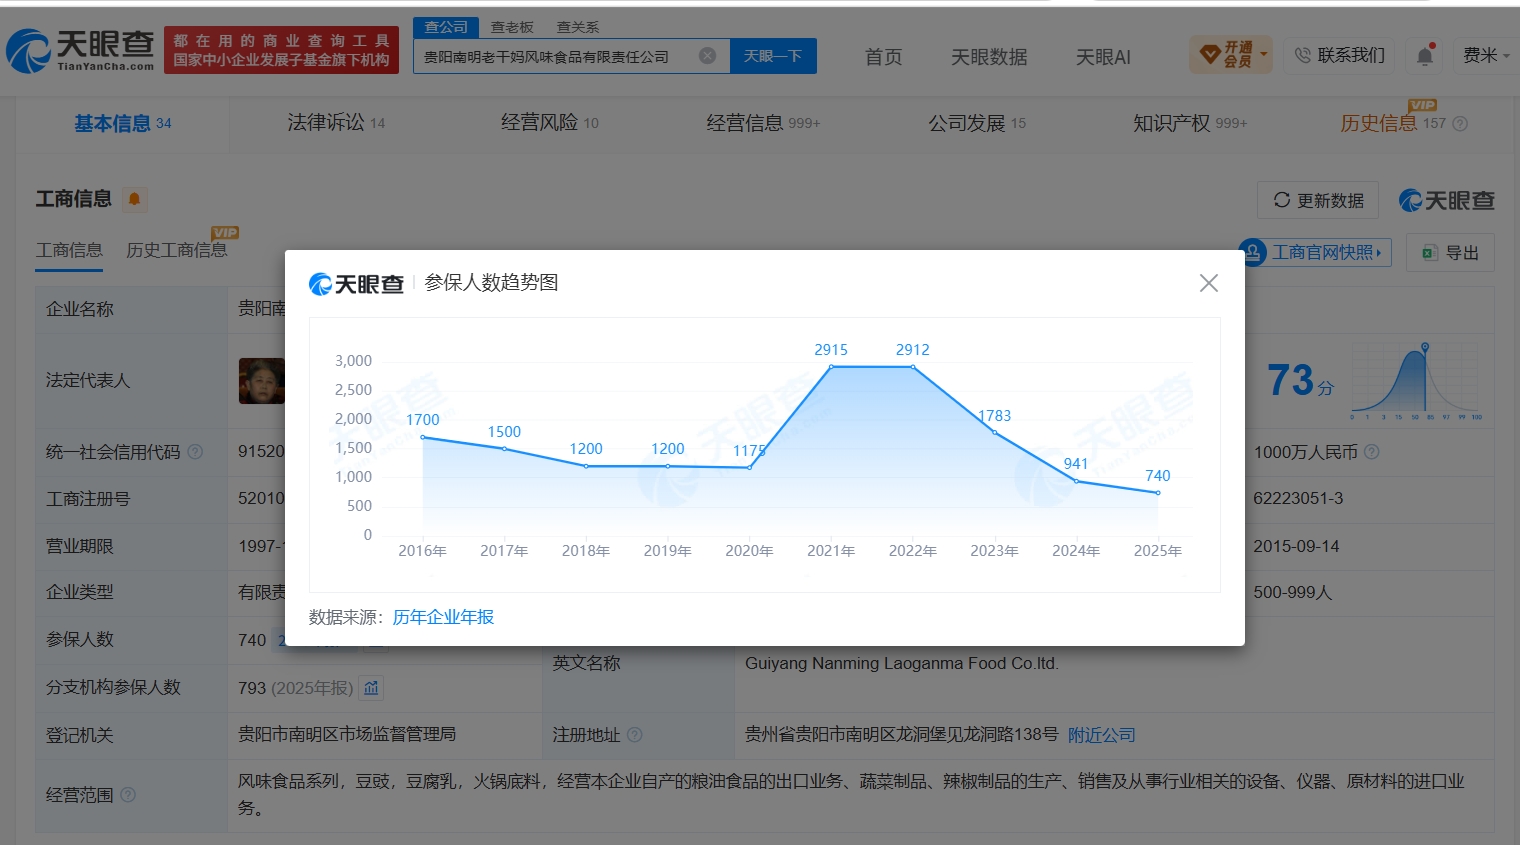This screenshot has height=845, width=1520.
Task: Select the 查老板 search mode tab
Action: 512,27
